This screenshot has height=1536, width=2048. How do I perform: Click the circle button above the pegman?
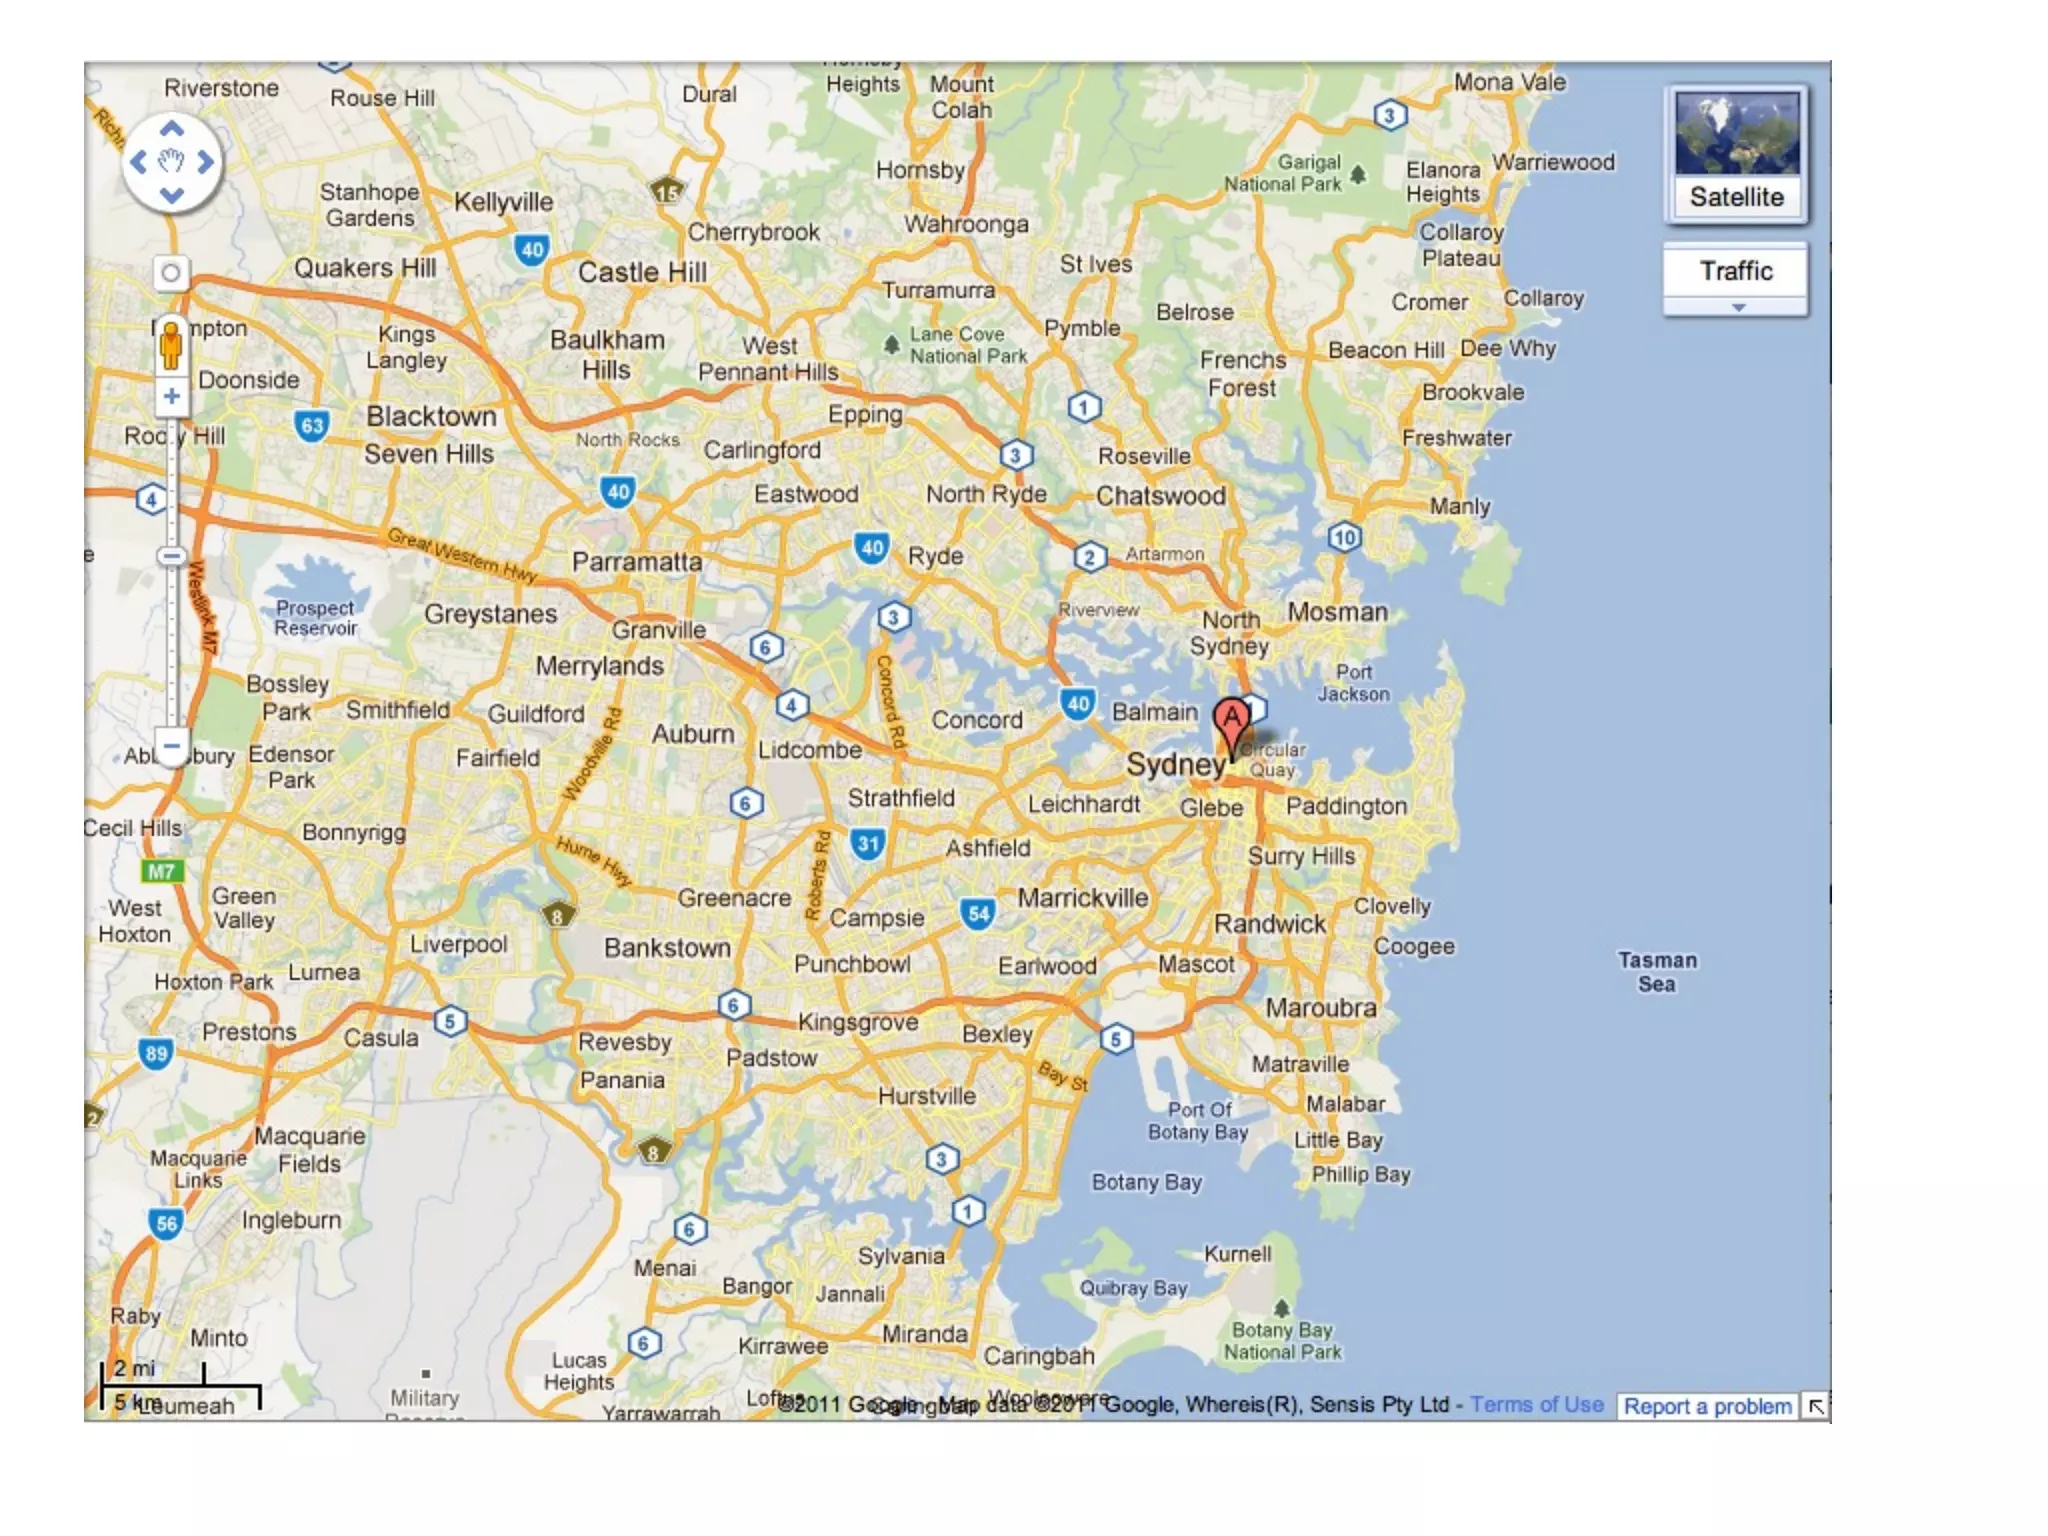pyautogui.click(x=171, y=273)
